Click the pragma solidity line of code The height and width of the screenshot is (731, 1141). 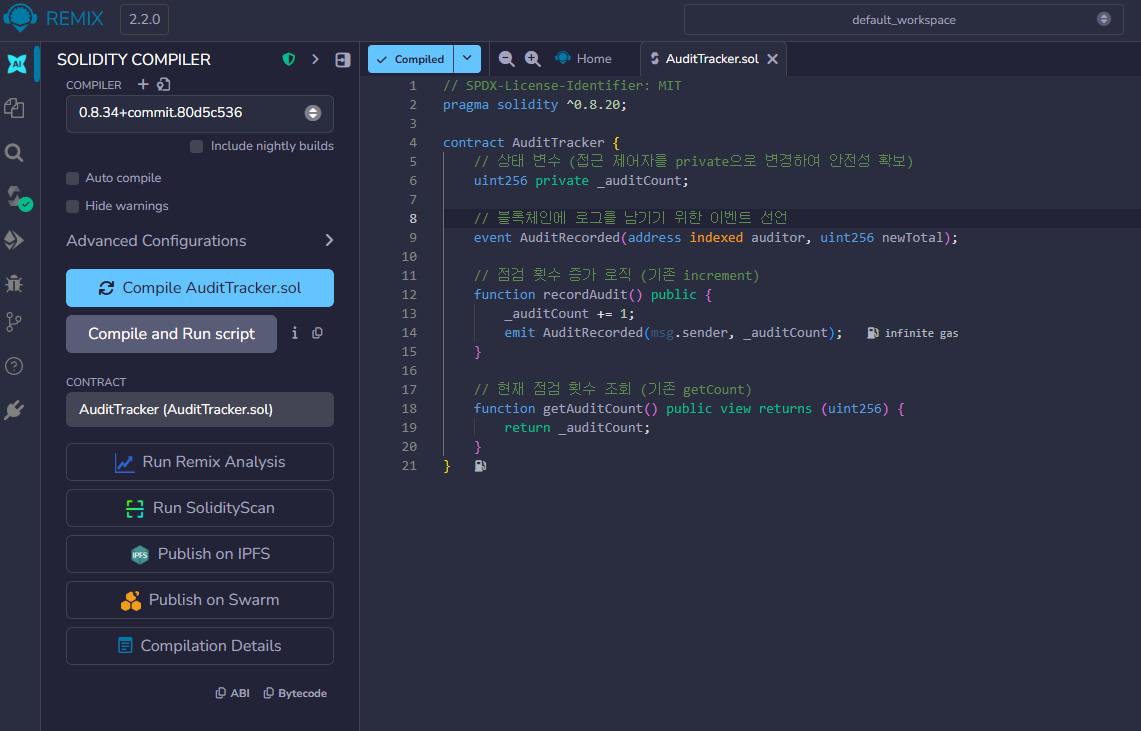(x=535, y=105)
